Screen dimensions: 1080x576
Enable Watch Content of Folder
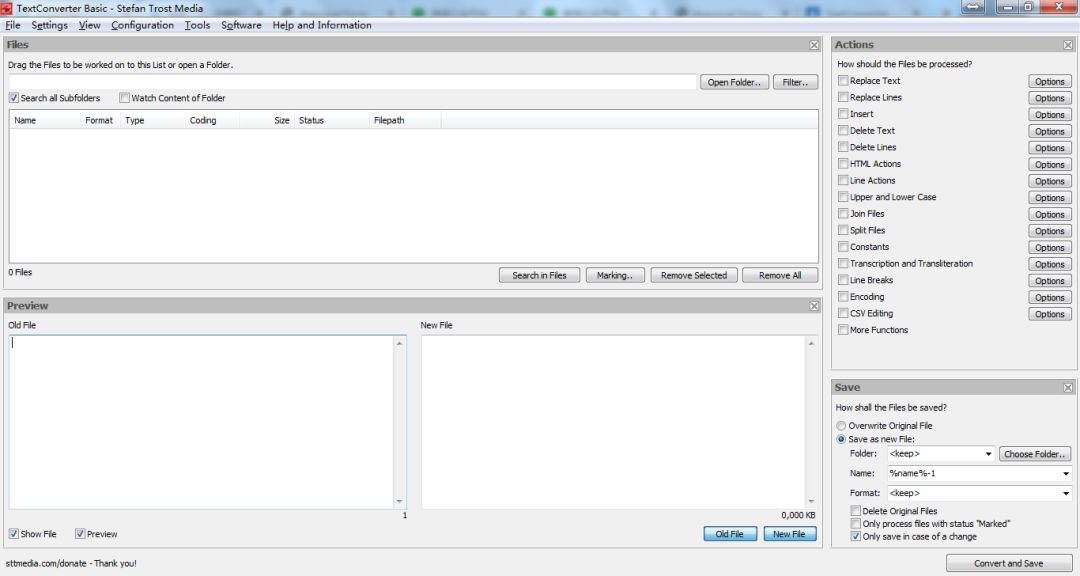(124, 98)
